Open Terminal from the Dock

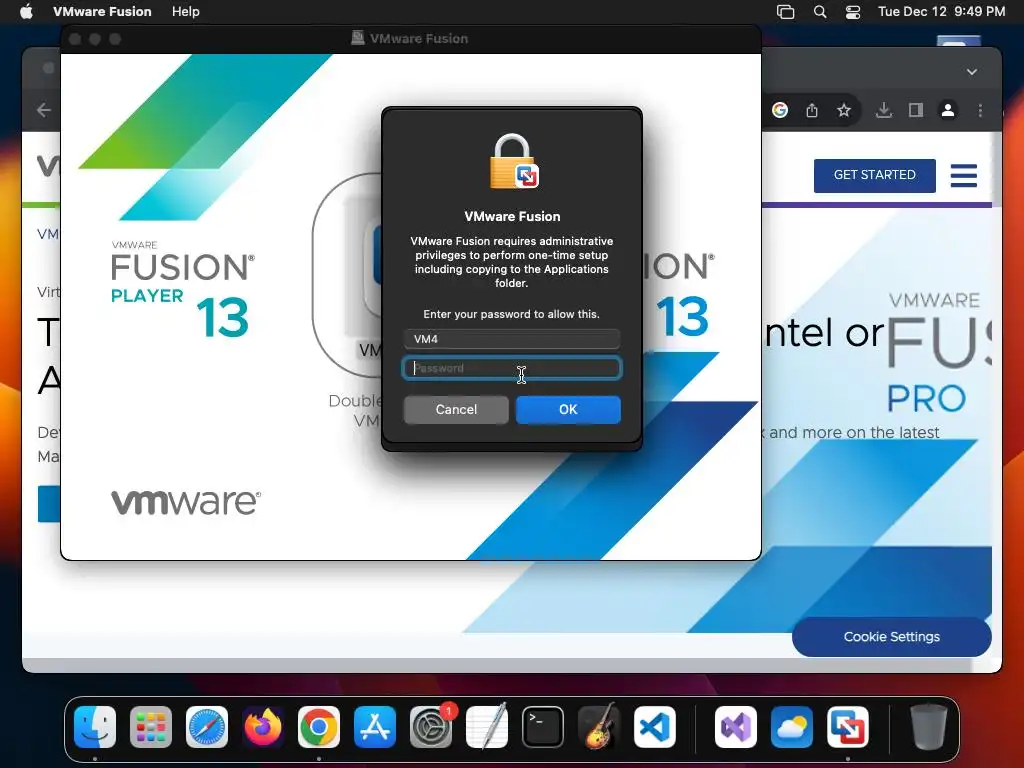click(x=543, y=727)
